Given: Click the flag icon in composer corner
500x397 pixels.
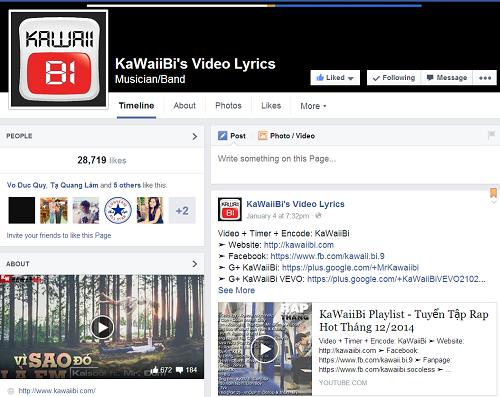Looking at the screenshot, I should [x=491, y=135].
